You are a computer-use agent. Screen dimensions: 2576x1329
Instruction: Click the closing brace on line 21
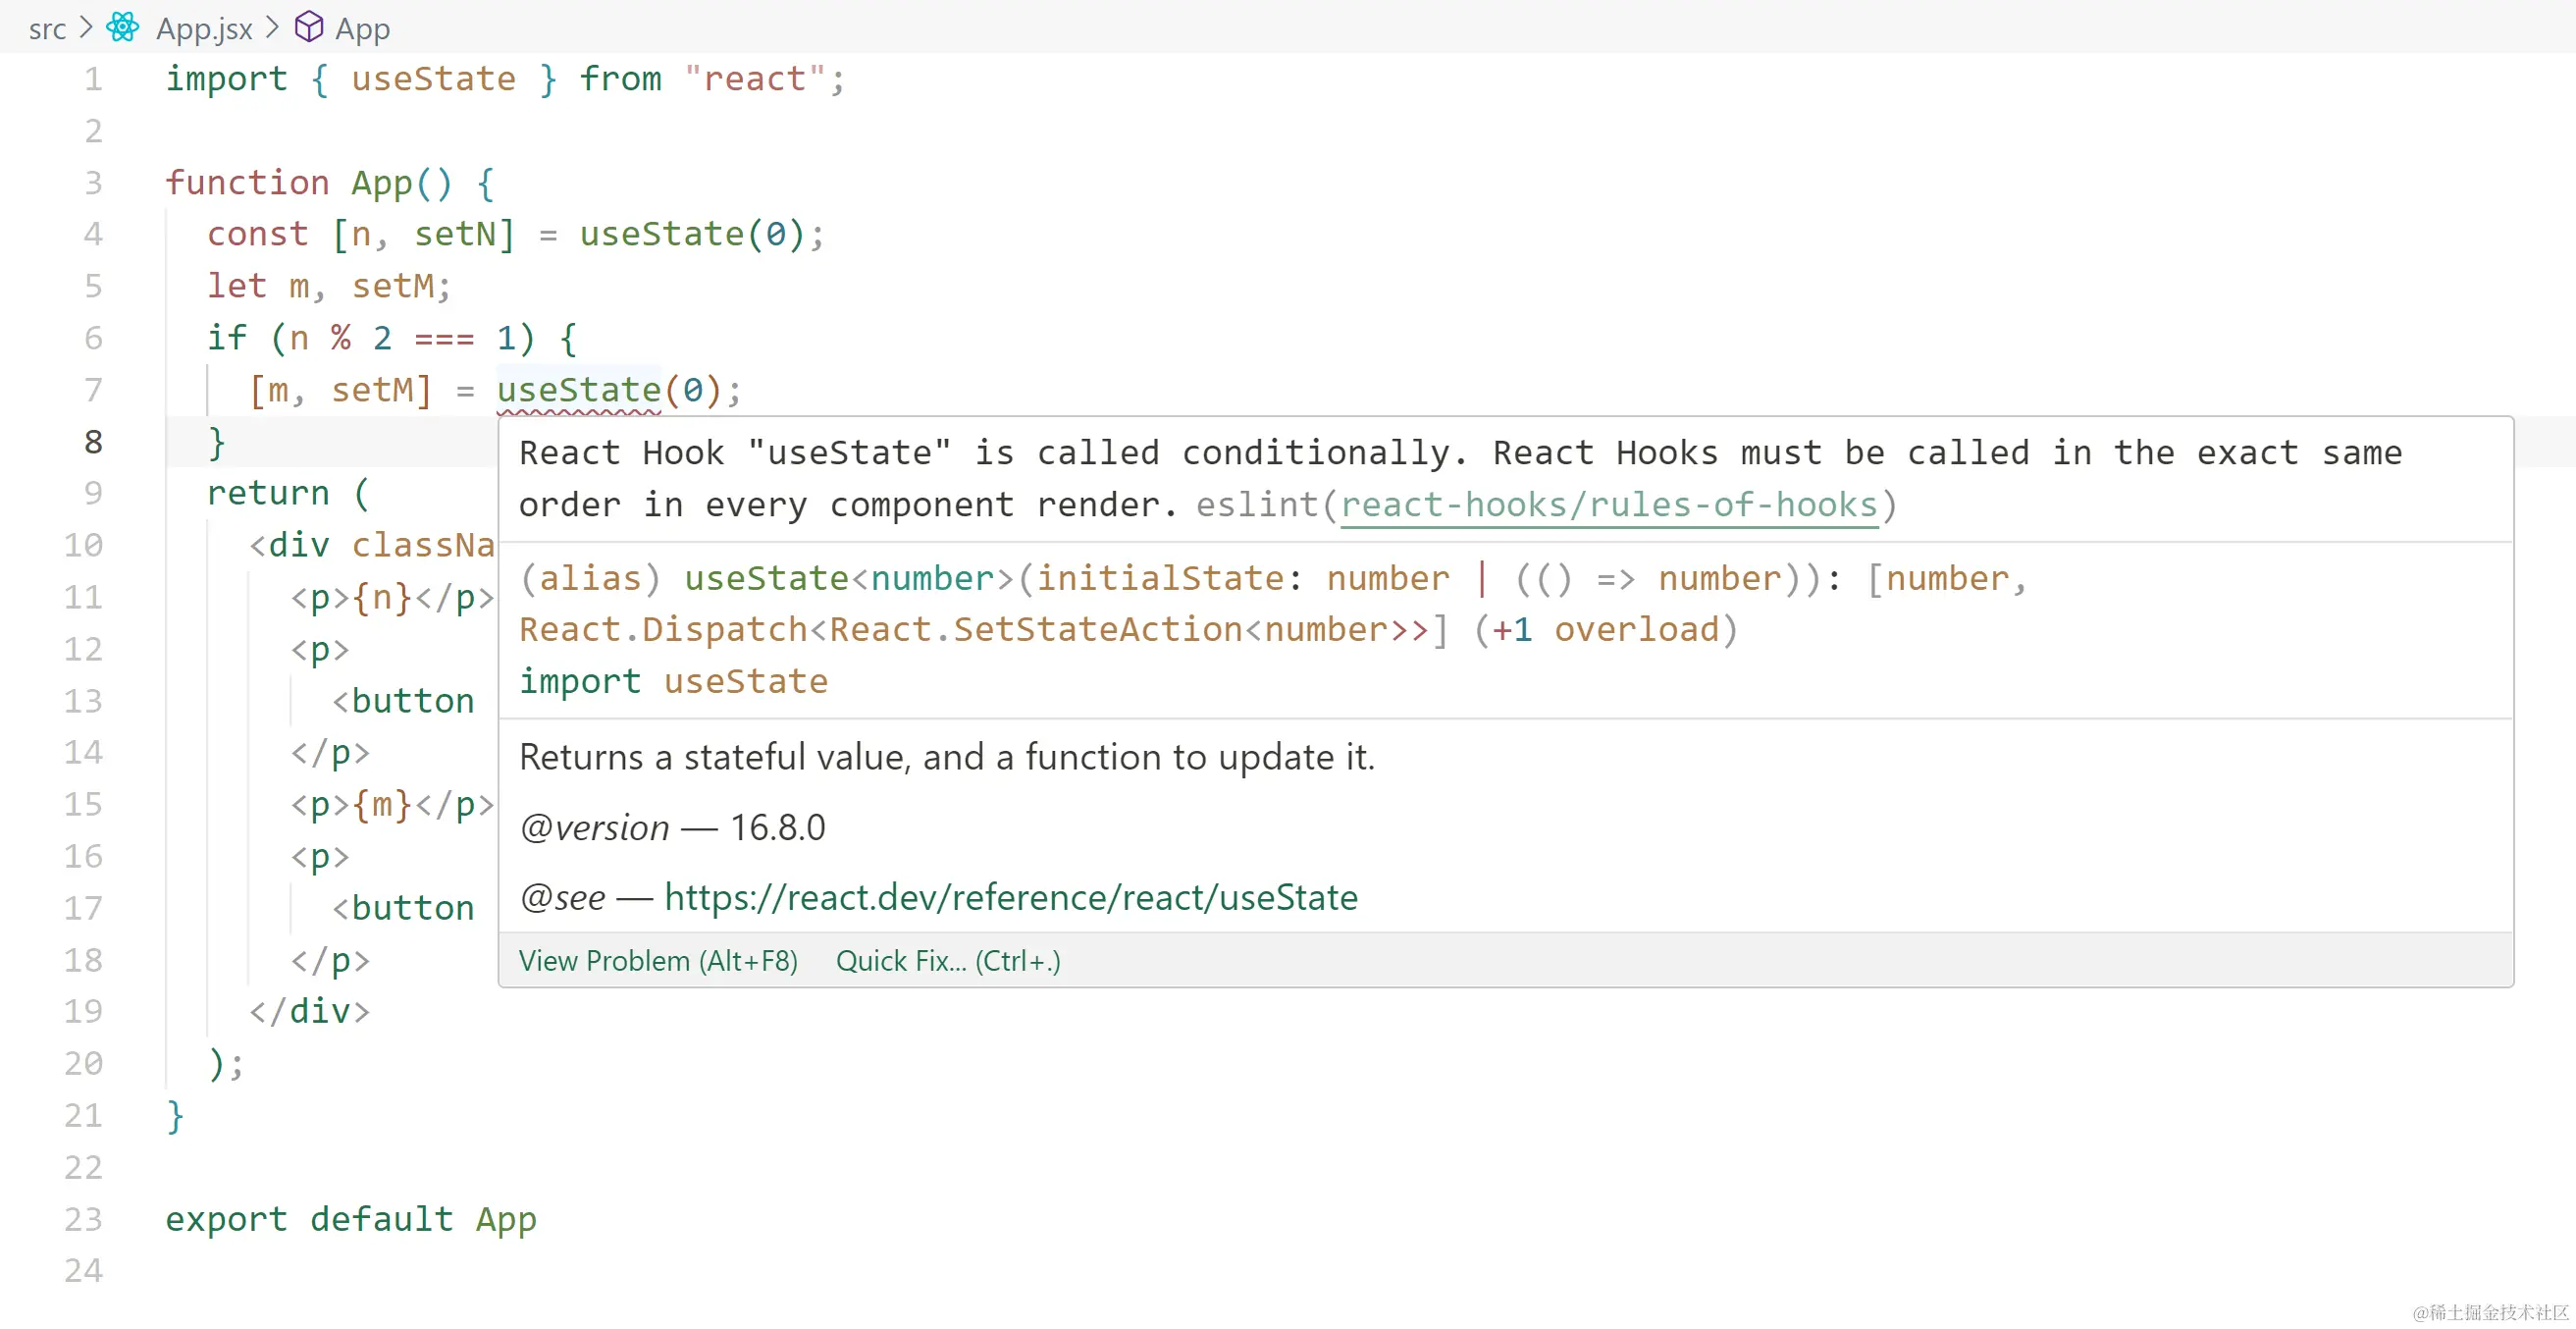[x=175, y=1115]
